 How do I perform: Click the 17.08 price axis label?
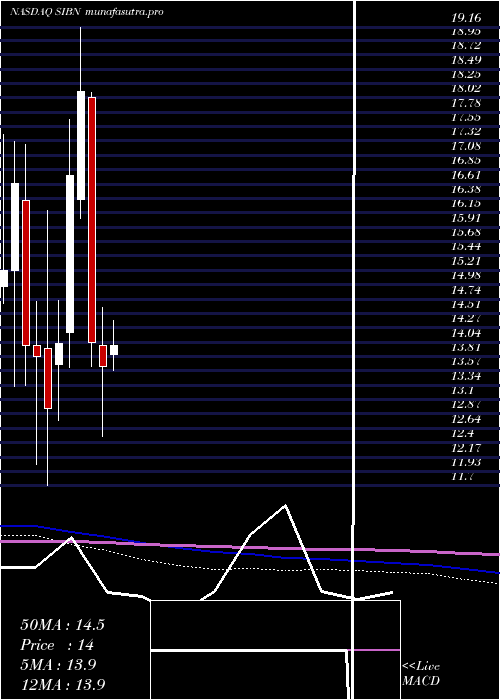466,146
